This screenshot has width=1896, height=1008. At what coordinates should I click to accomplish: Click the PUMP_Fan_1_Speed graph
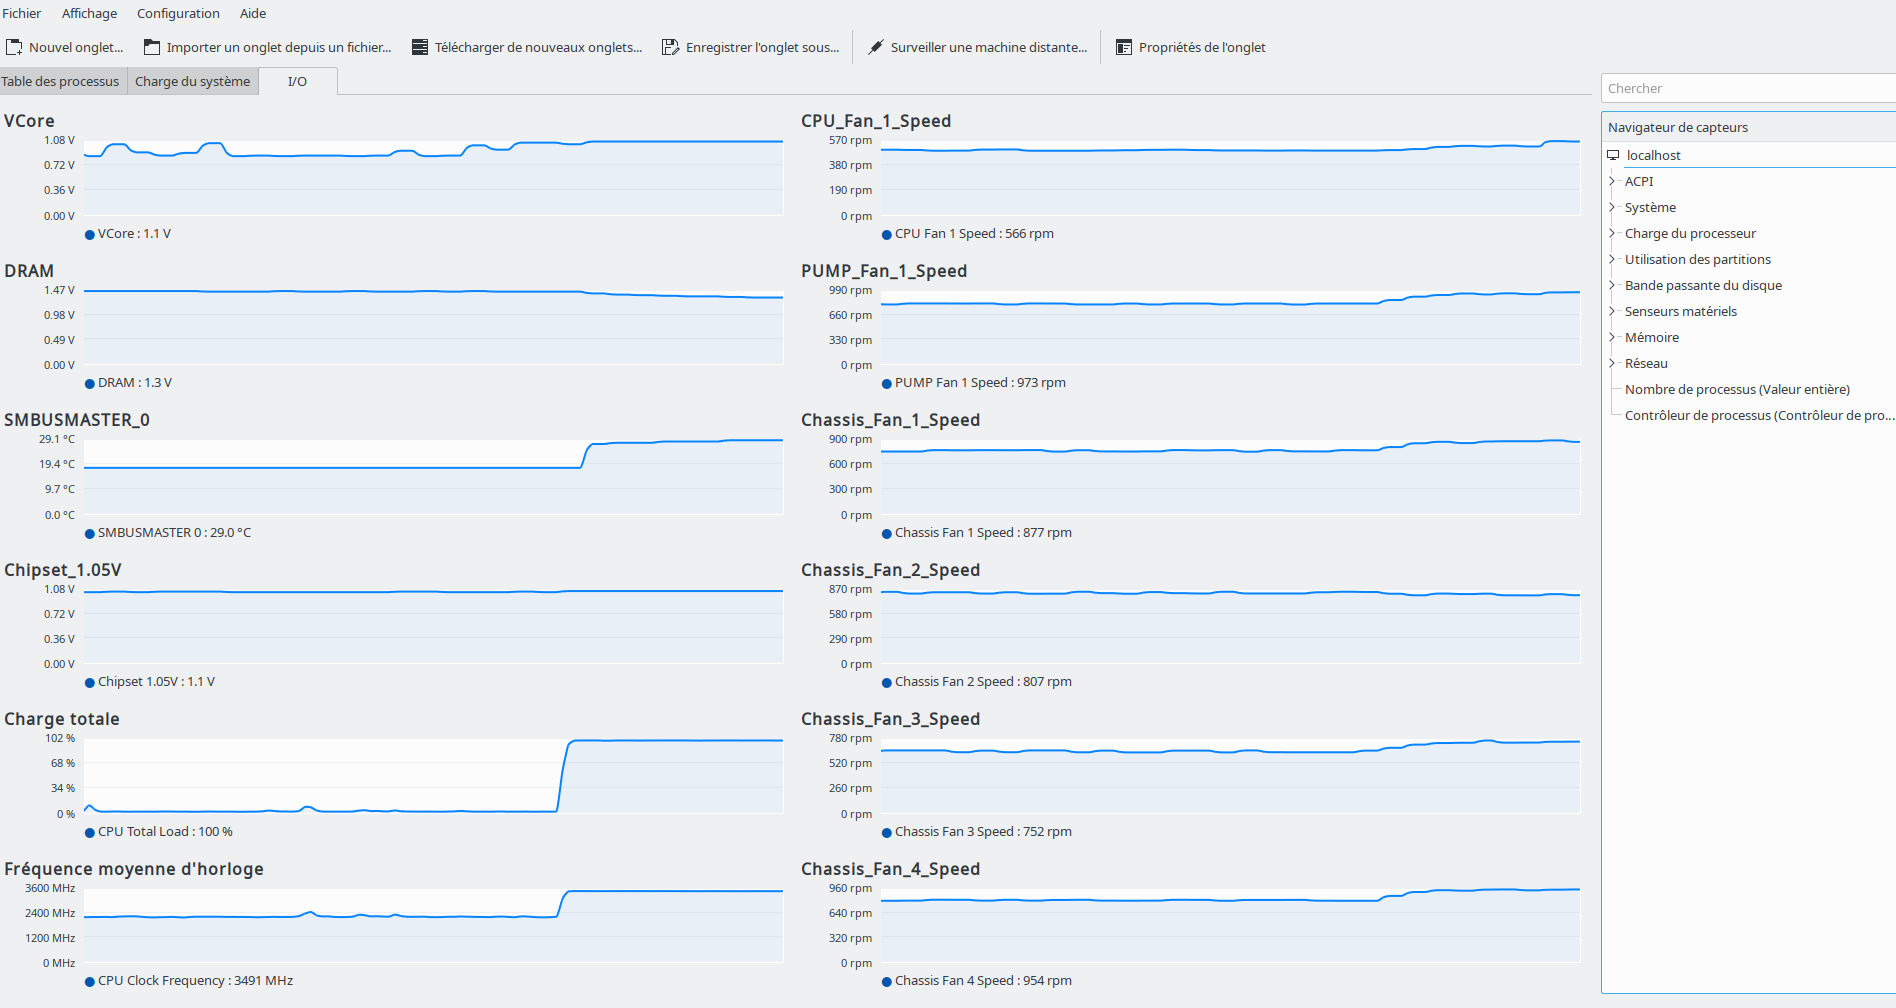tap(1230, 327)
